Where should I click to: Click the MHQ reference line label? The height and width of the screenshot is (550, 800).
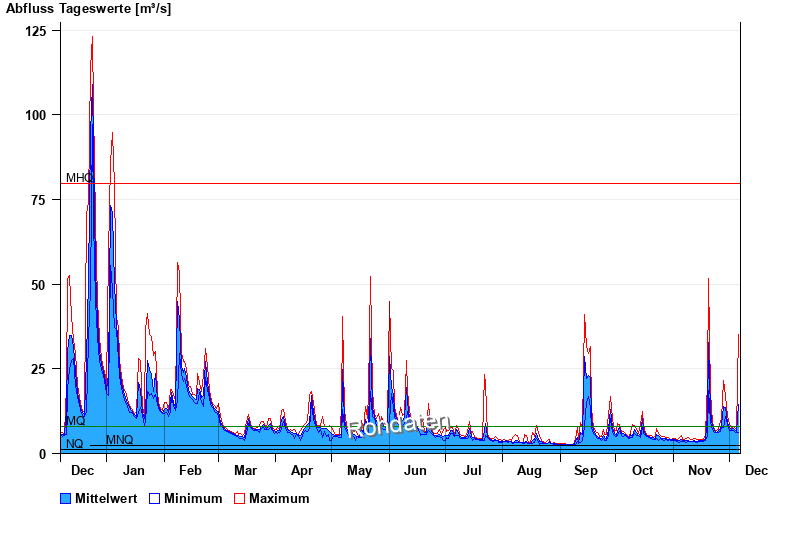[79, 178]
